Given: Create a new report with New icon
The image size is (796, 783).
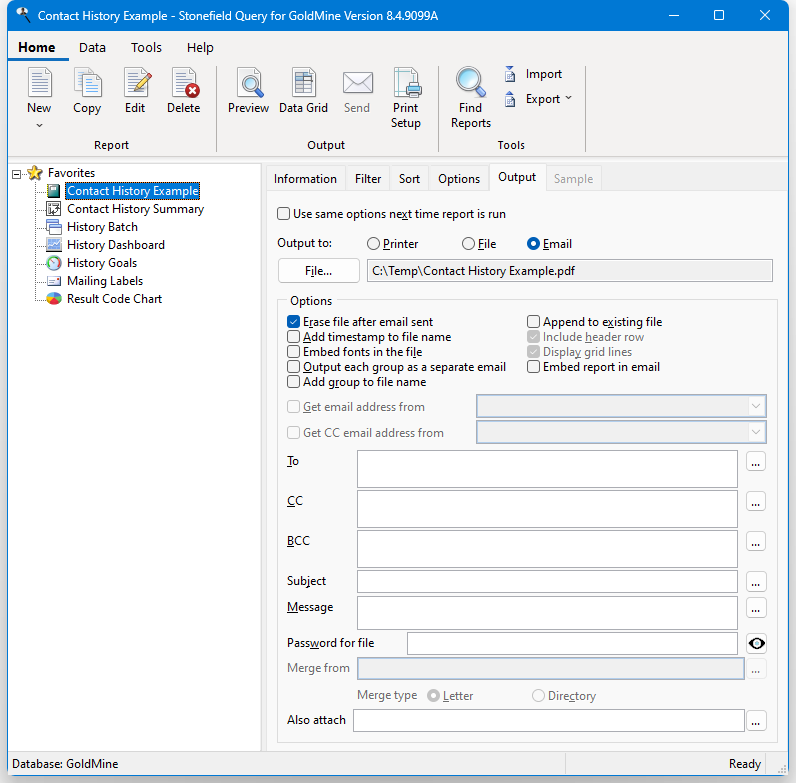Looking at the screenshot, I should click(40, 82).
